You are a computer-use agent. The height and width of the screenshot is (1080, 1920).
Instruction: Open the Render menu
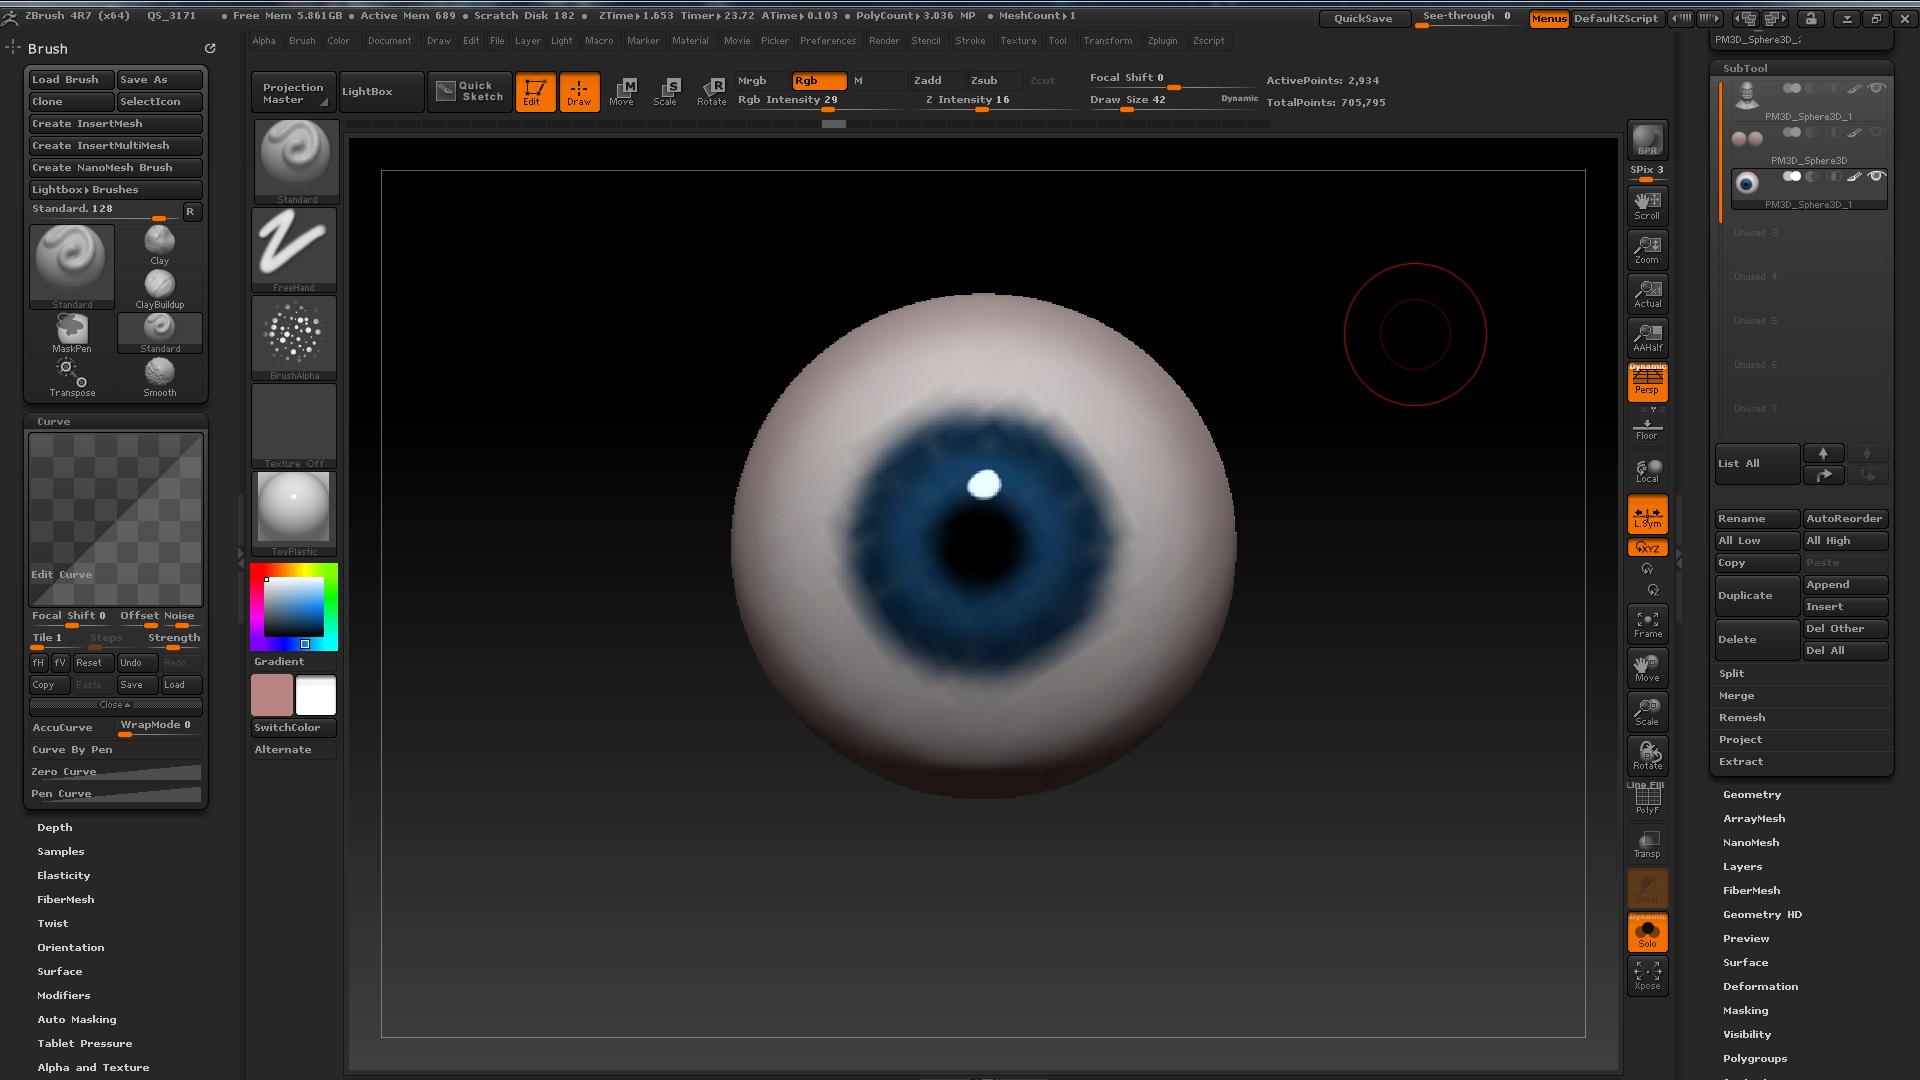[x=884, y=41]
